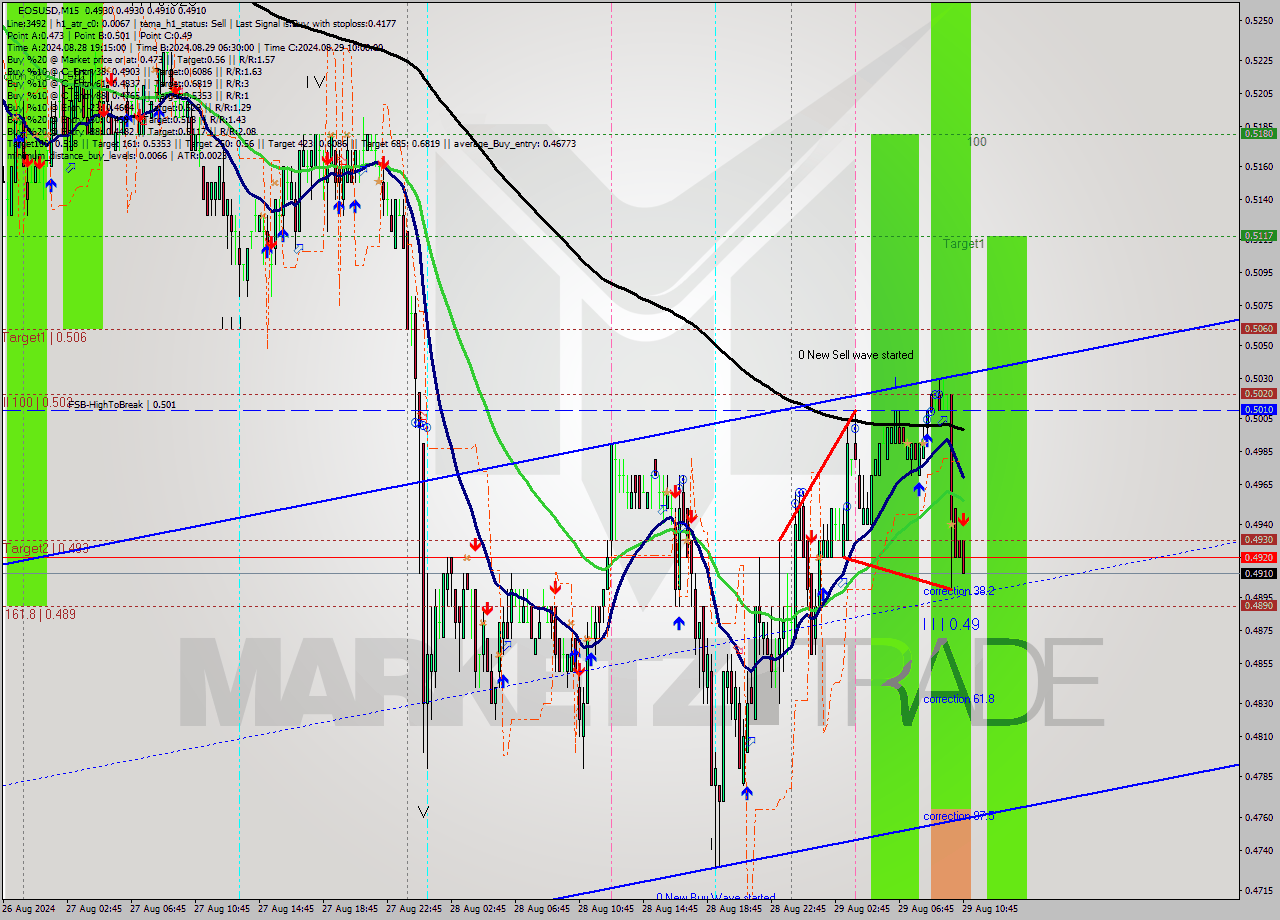Viewport: 1280px width, 920px height.
Task: Click the blue buy arrow below the 28 Aug 18:45 low
Action: pos(746,792)
